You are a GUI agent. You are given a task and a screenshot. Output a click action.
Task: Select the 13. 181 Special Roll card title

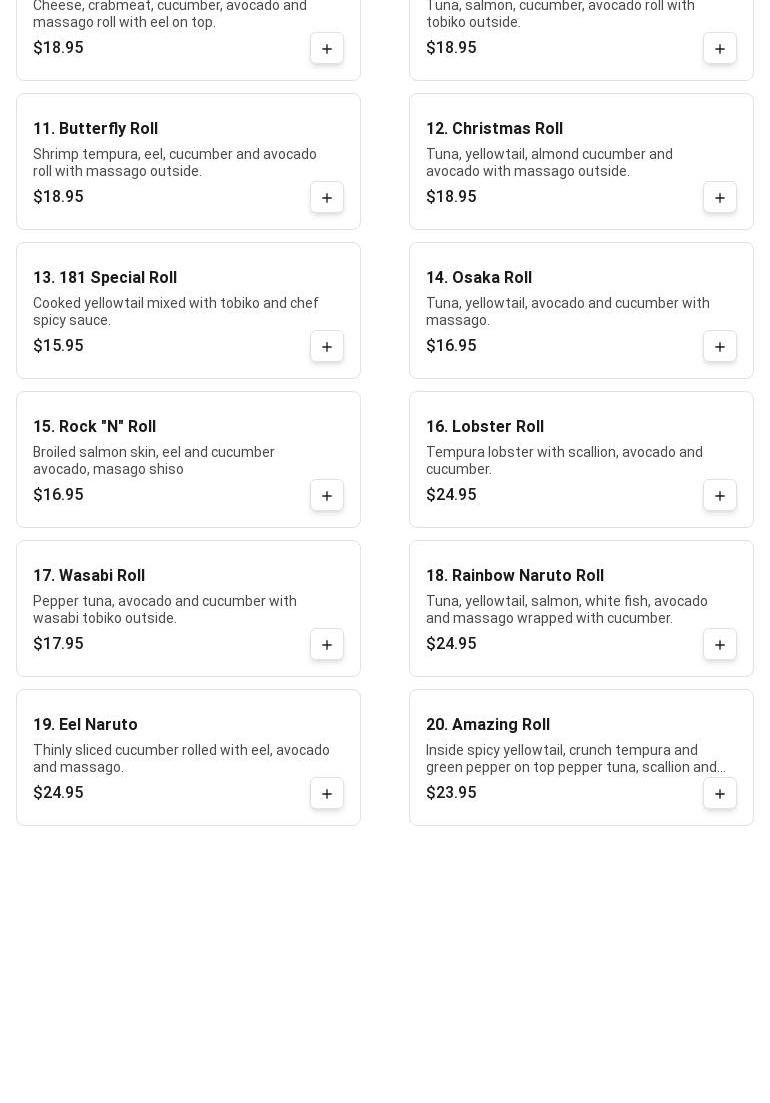[x=105, y=278]
